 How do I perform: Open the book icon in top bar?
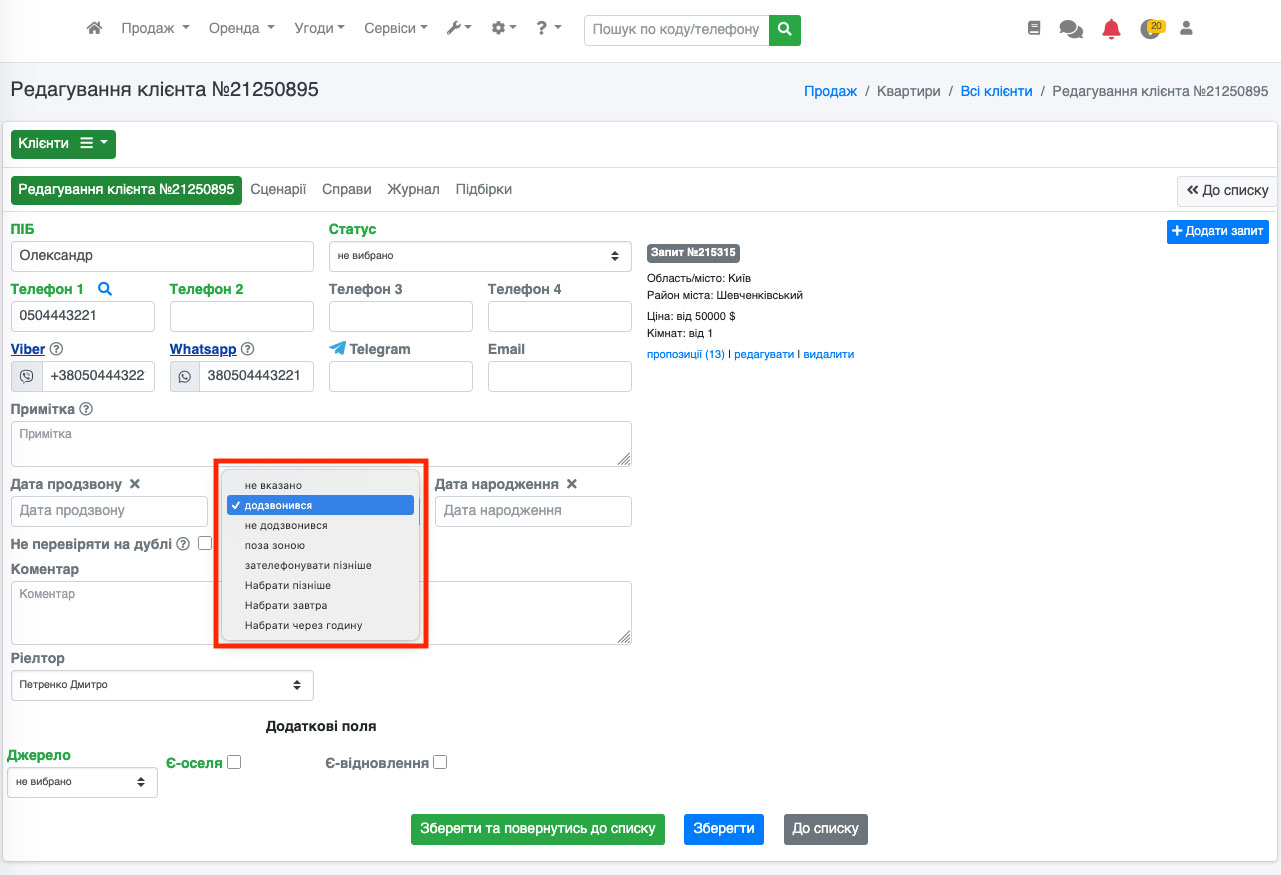[x=1034, y=29]
